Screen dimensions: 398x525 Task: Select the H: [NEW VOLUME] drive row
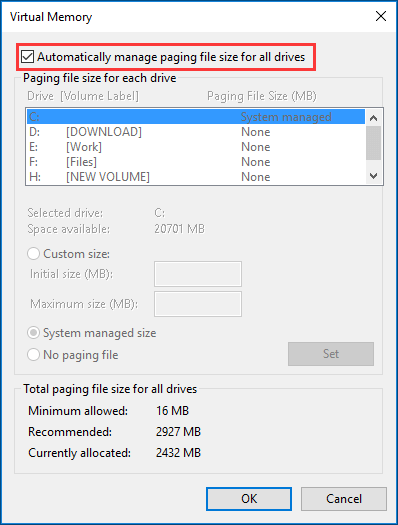coord(196,177)
